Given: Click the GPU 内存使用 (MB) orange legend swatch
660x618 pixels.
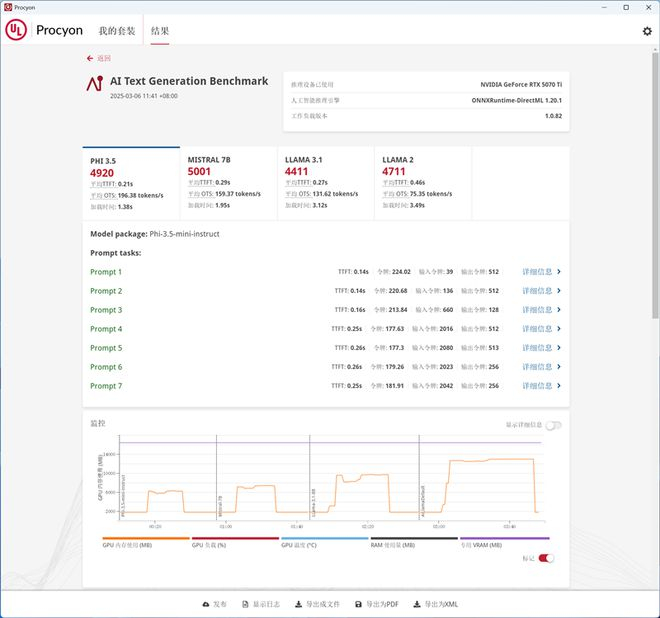Looking at the screenshot, I should click(x=132, y=538).
